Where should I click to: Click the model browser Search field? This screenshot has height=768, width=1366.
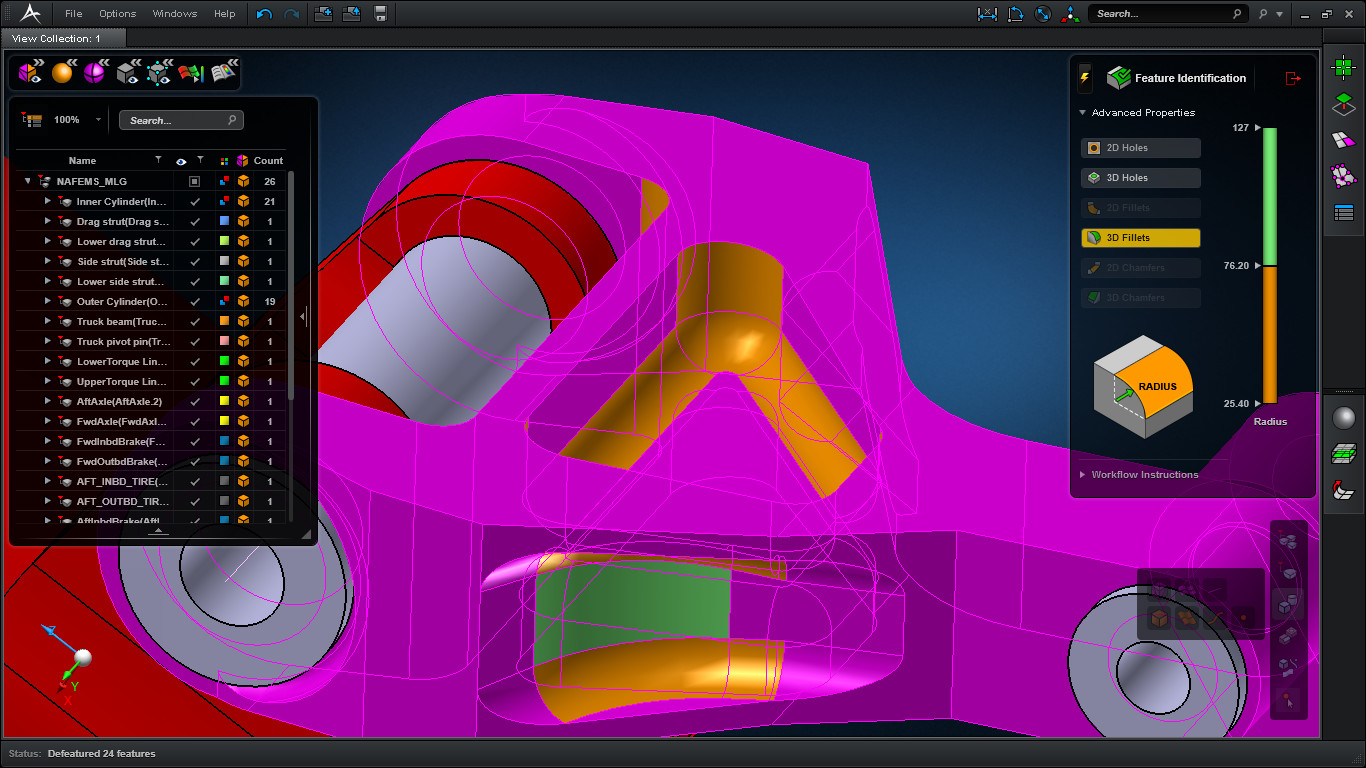[x=181, y=120]
